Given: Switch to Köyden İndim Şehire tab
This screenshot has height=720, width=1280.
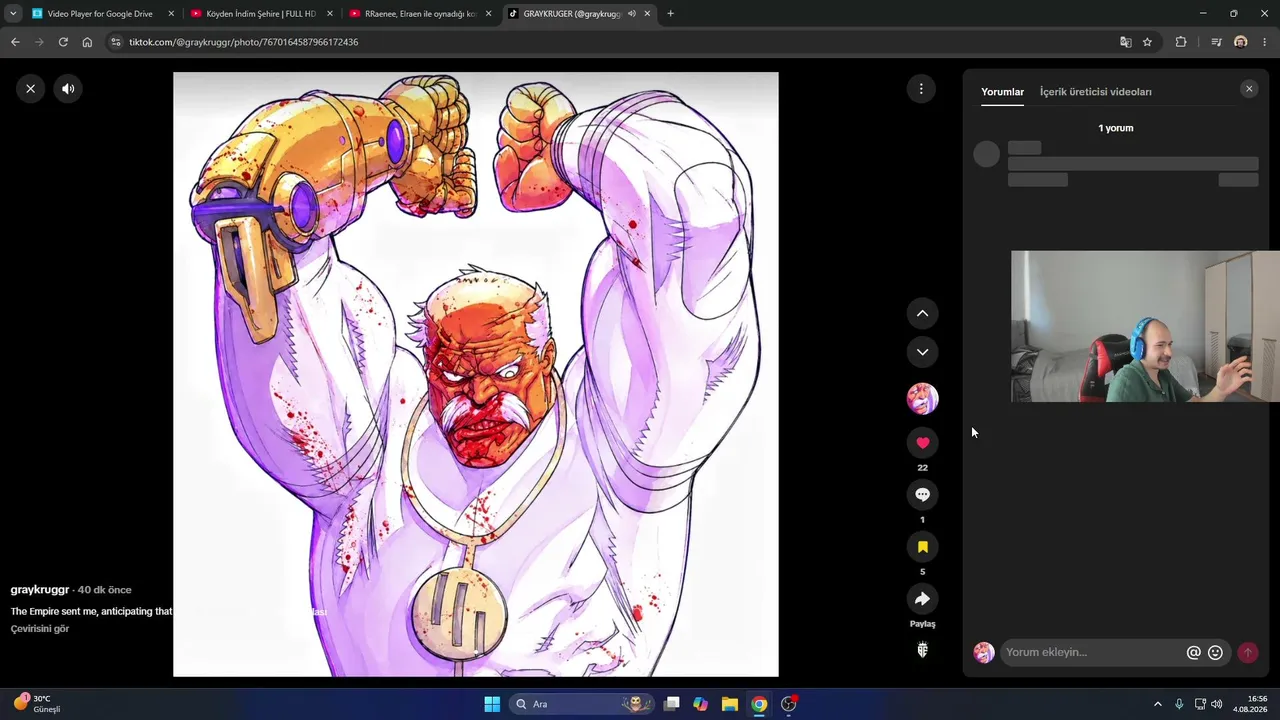Looking at the screenshot, I should point(261,14).
